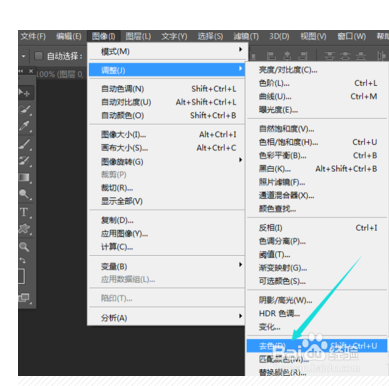Select the Quick Selection tool
Image resolution: width=389 pixels, height=386 pixels.
coord(25,110)
